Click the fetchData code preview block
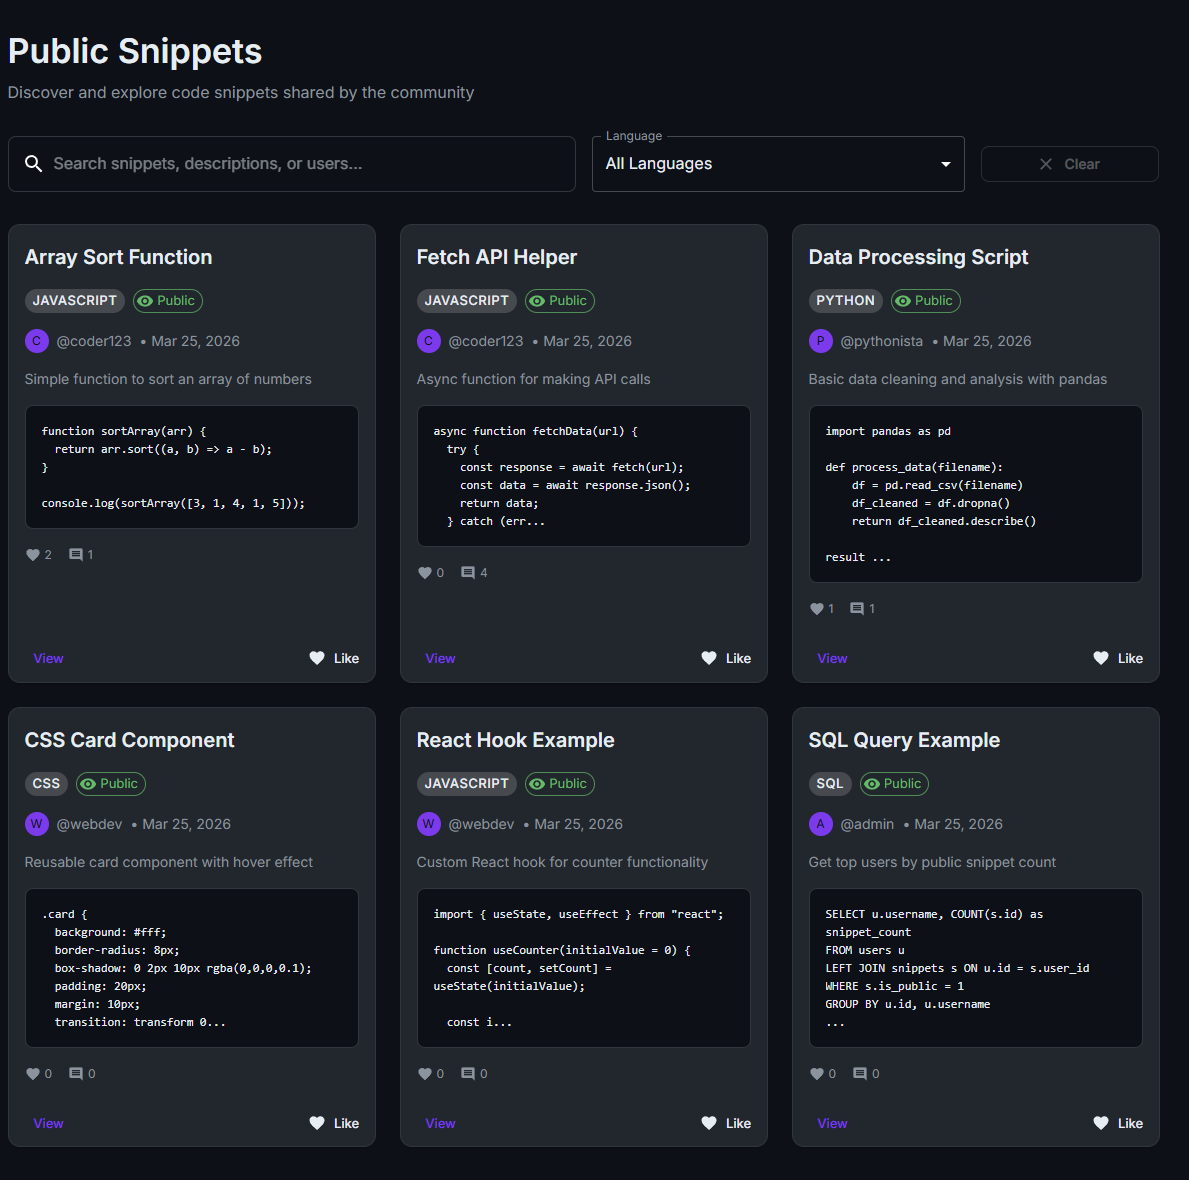 (584, 476)
